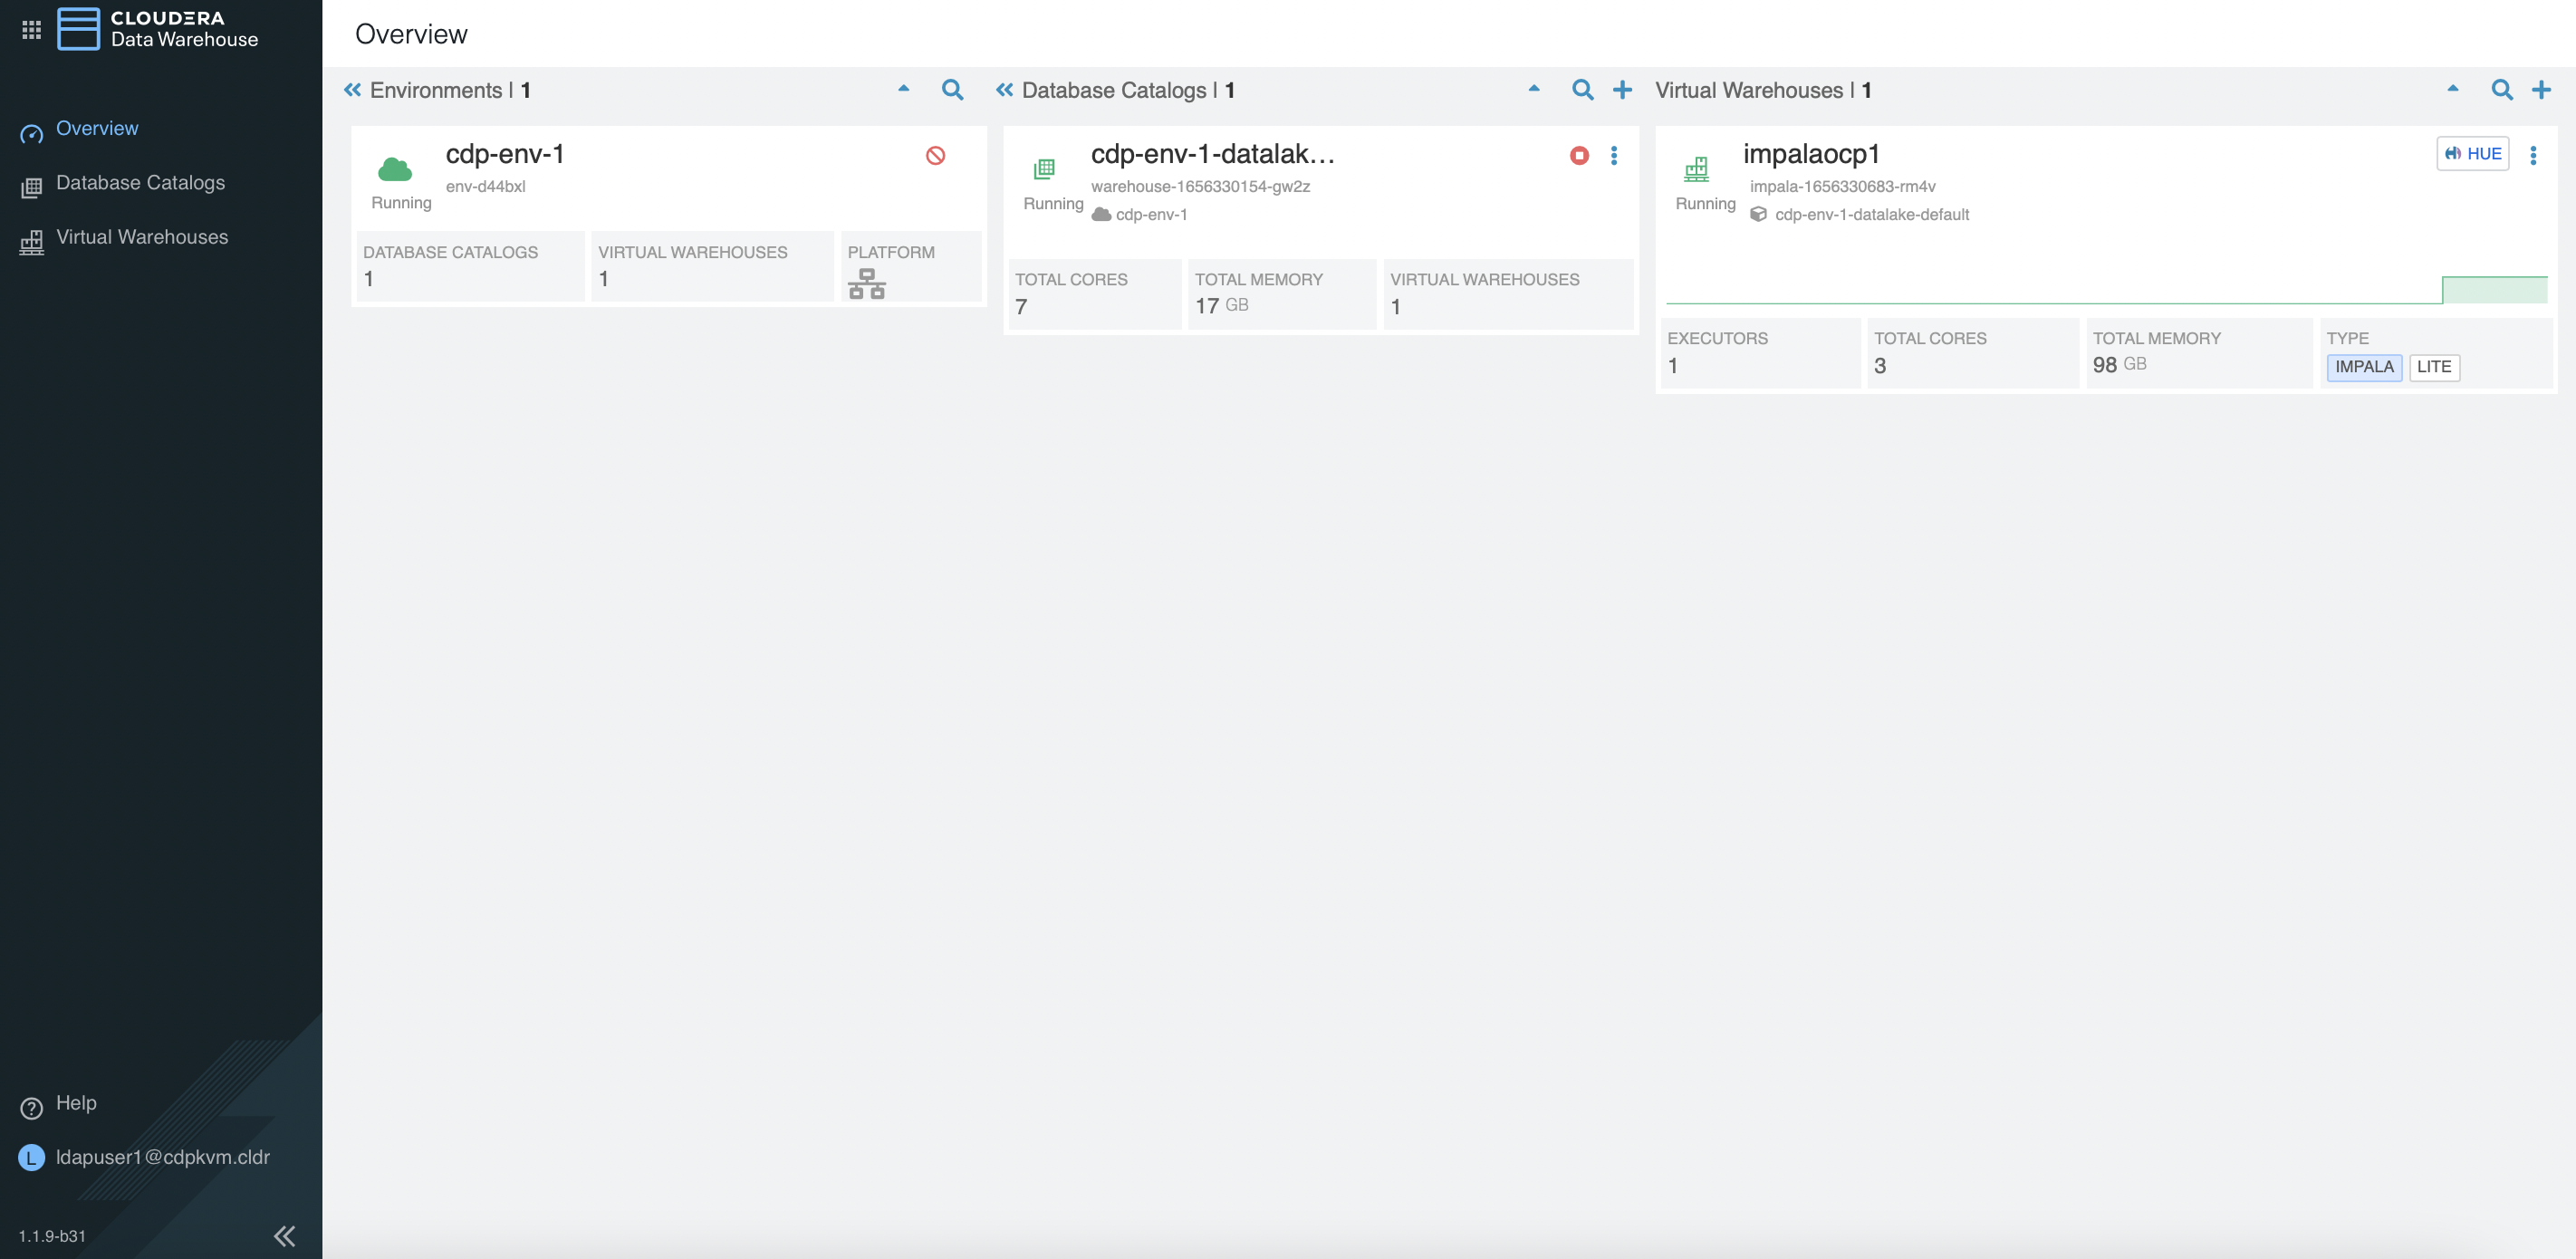This screenshot has width=2576, height=1259.
Task: Search environments with magnifier icon
Action: pyautogui.click(x=952, y=90)
